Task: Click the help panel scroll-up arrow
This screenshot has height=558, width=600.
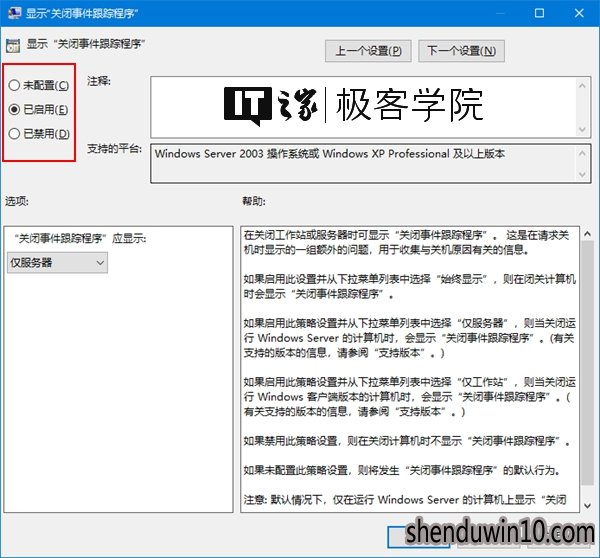Action: [x=587, y=233]
